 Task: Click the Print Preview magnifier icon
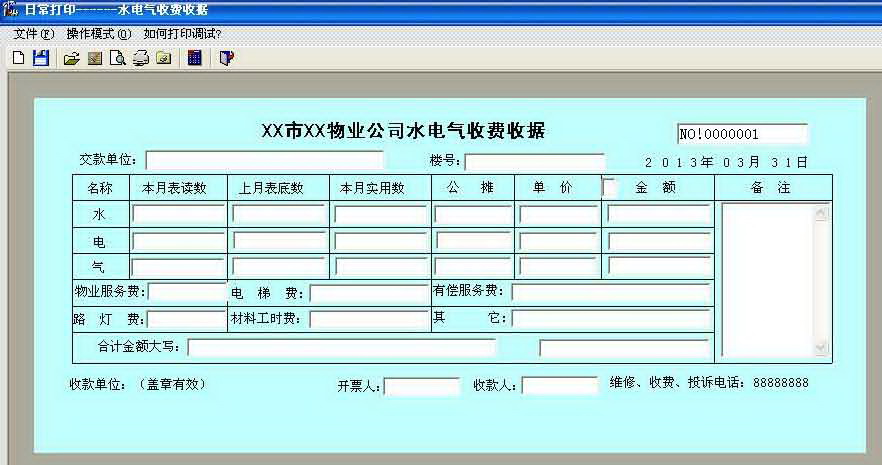(118, 58)
